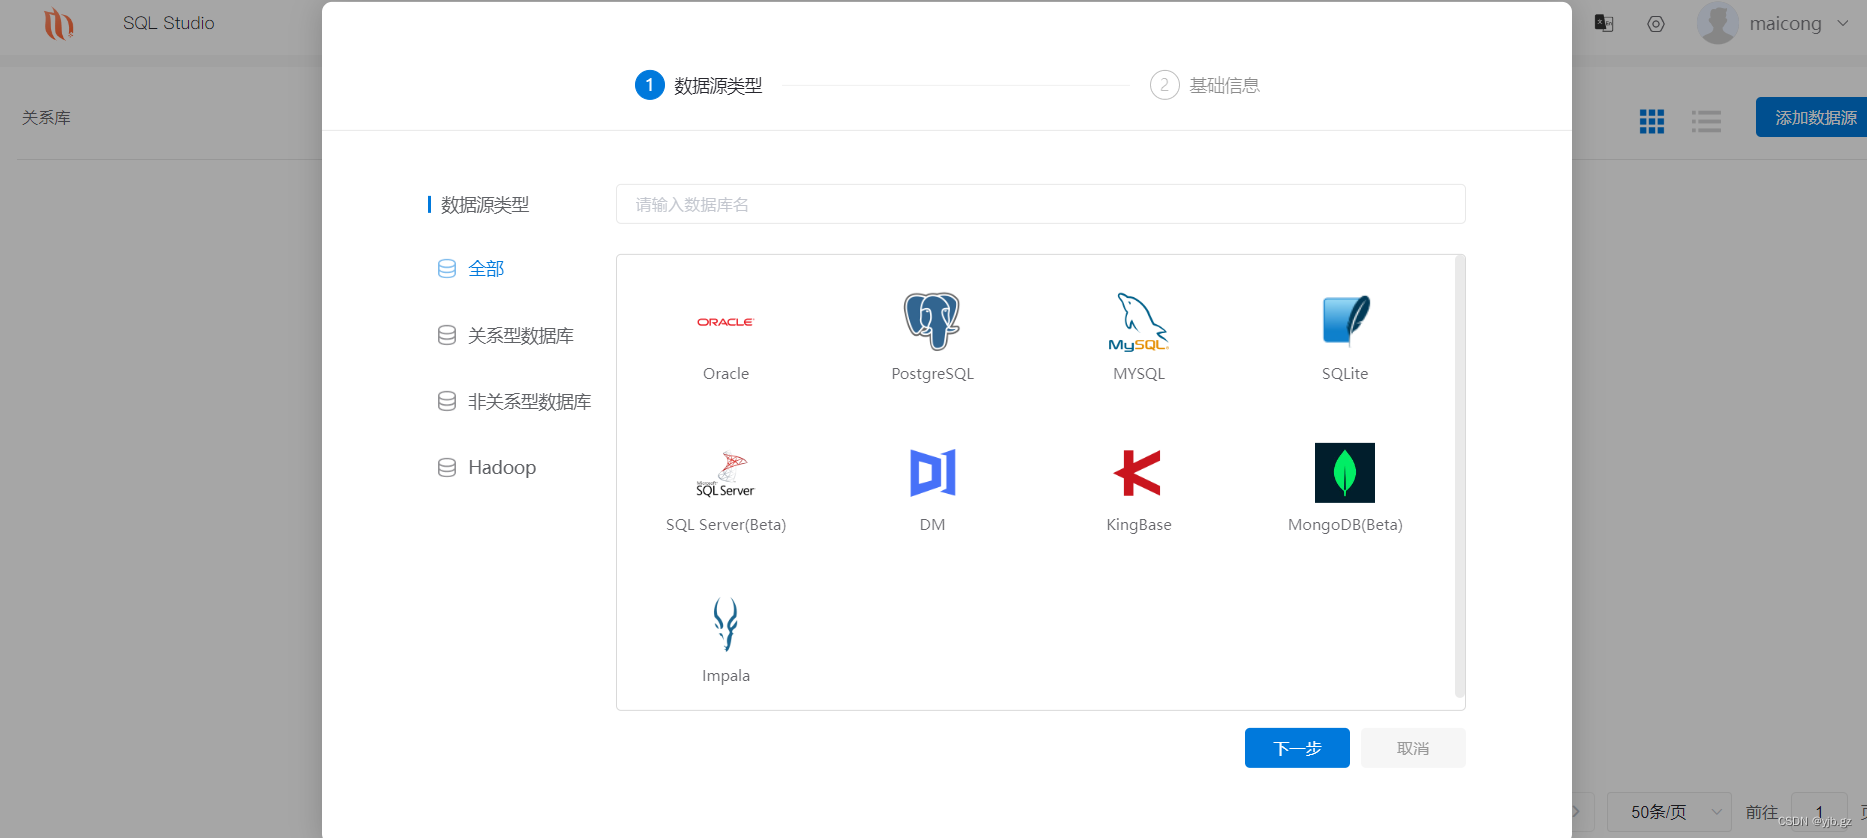Click the 请输入数据库名 search field
Image resolution: width=1867 pixels, height=838 pixels.
1041,204
